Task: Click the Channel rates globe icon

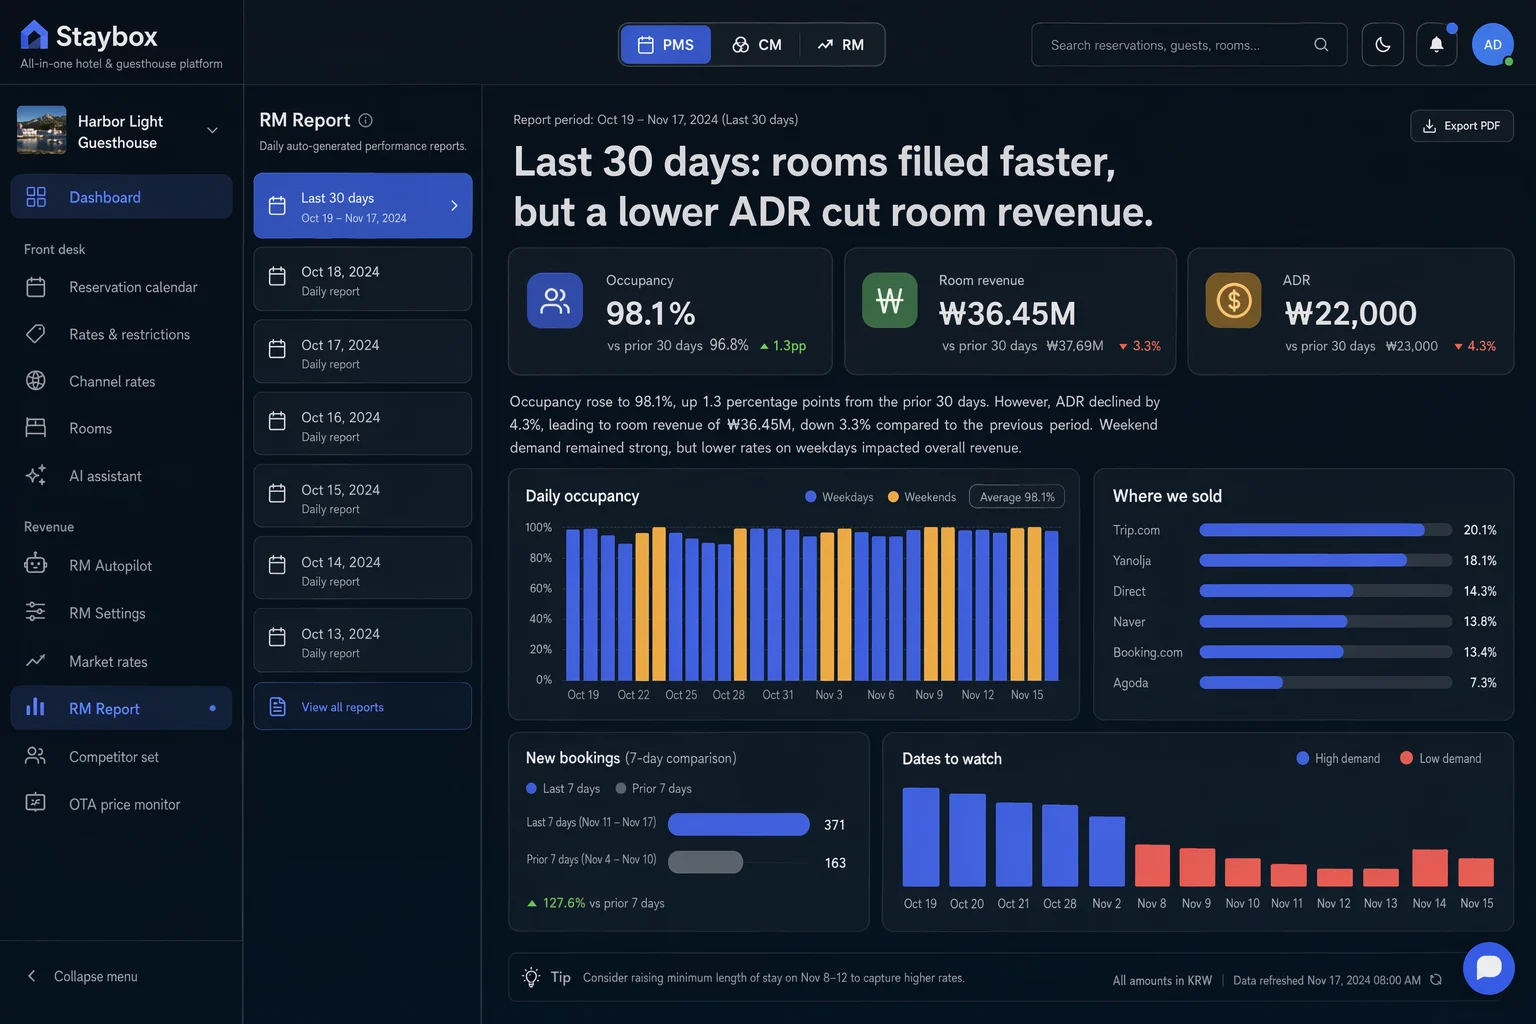Action: click(36, 380)
